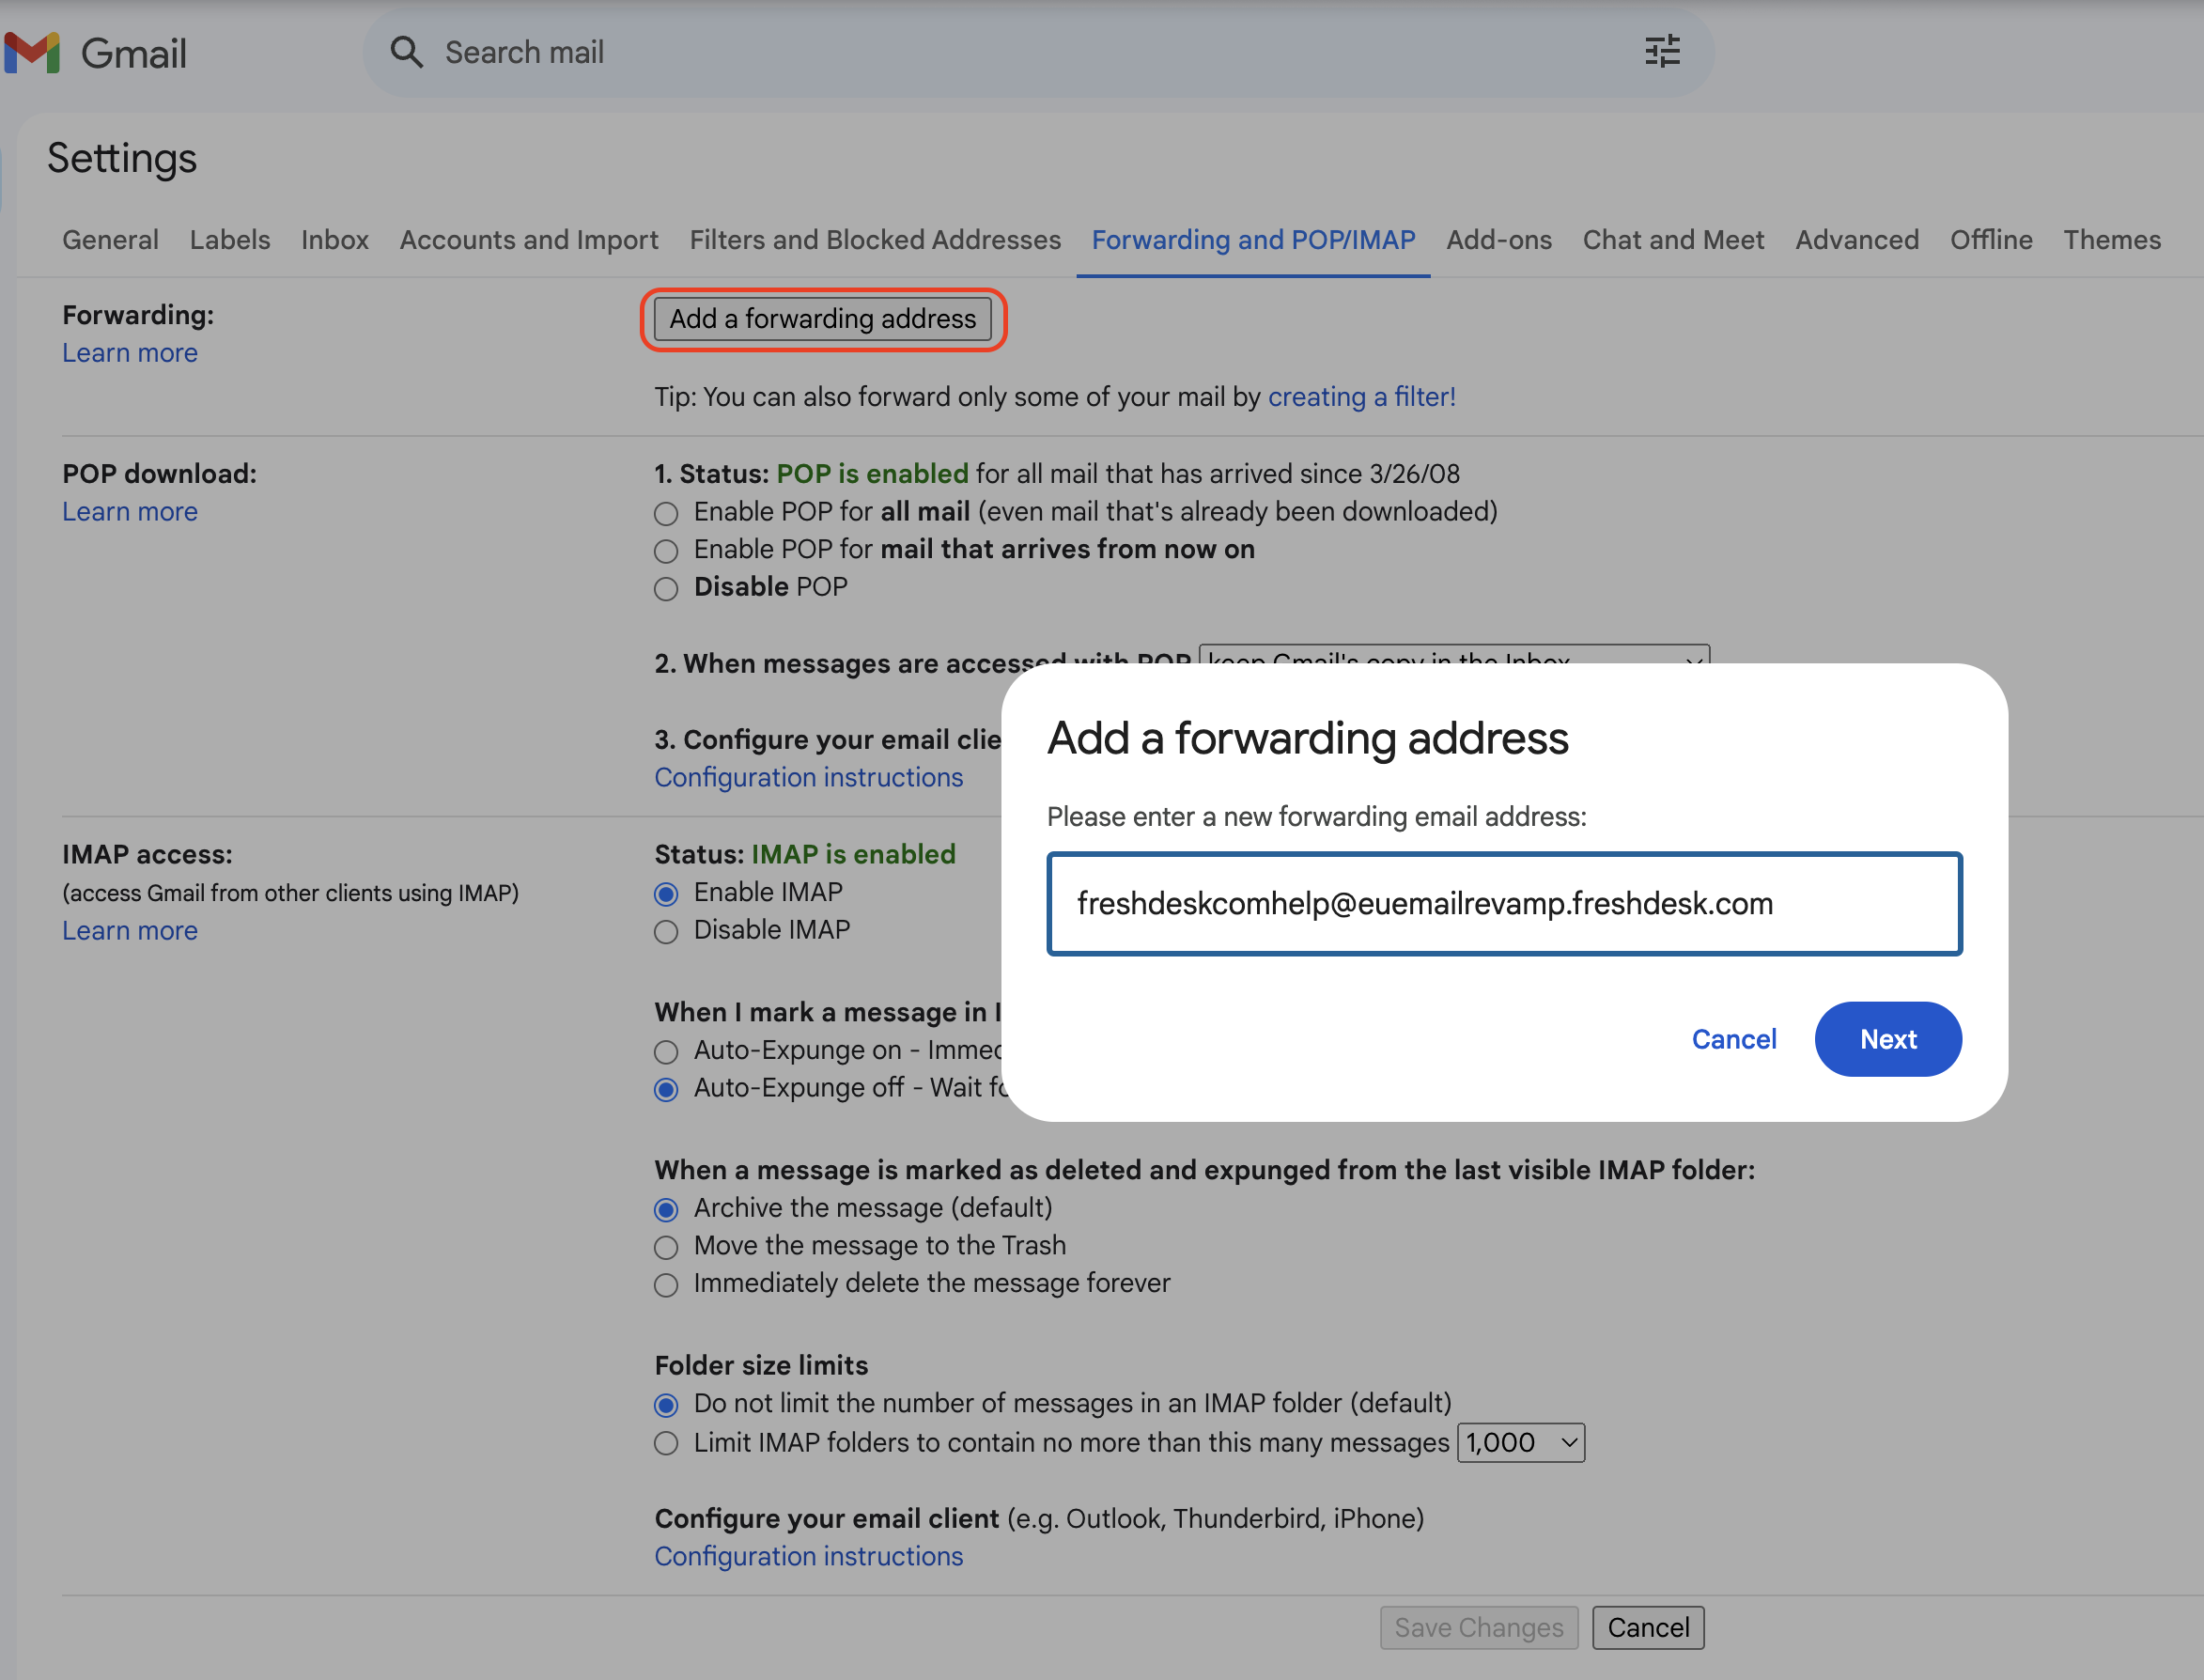Open the creating a filter link
This screenshot has height=1680, width=2204.
tap(1361, 397)
